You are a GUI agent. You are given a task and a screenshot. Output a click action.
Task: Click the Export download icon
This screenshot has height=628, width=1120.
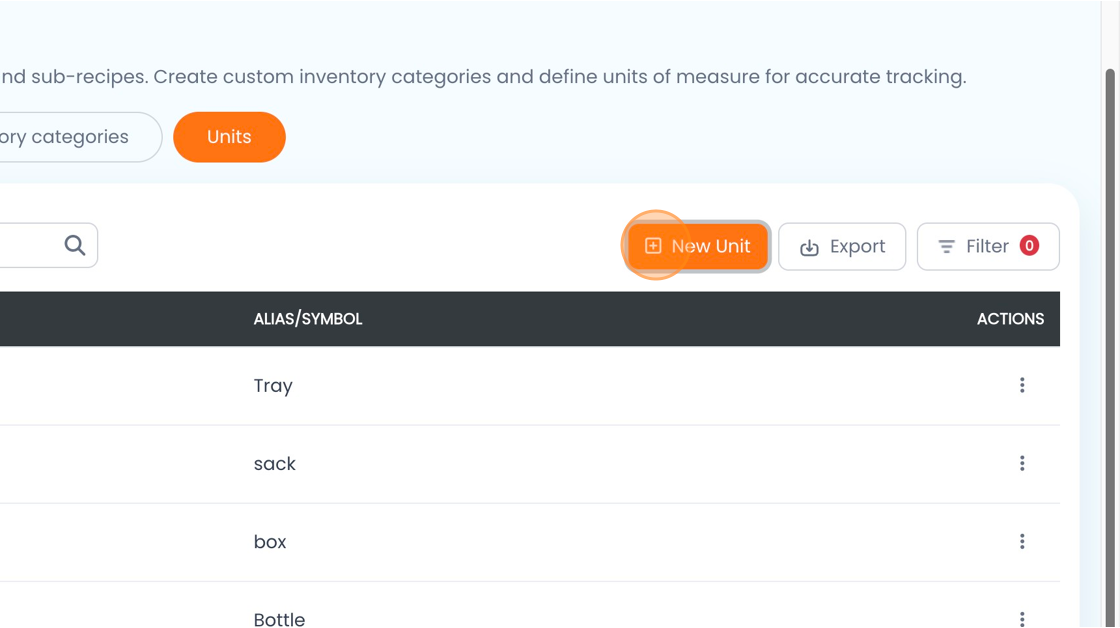coord(809,247)
